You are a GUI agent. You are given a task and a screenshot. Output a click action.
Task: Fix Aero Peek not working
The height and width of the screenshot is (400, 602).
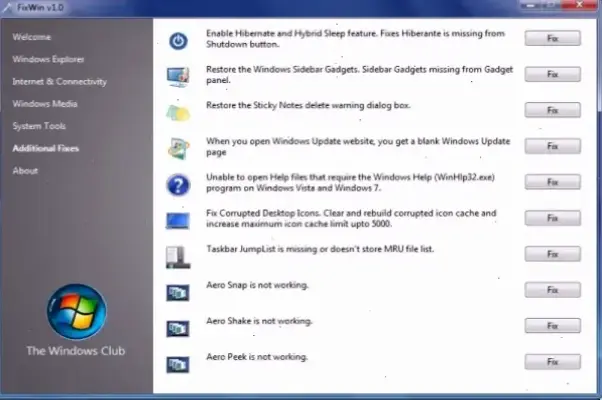pyautogui.click(x=552, y=362)
